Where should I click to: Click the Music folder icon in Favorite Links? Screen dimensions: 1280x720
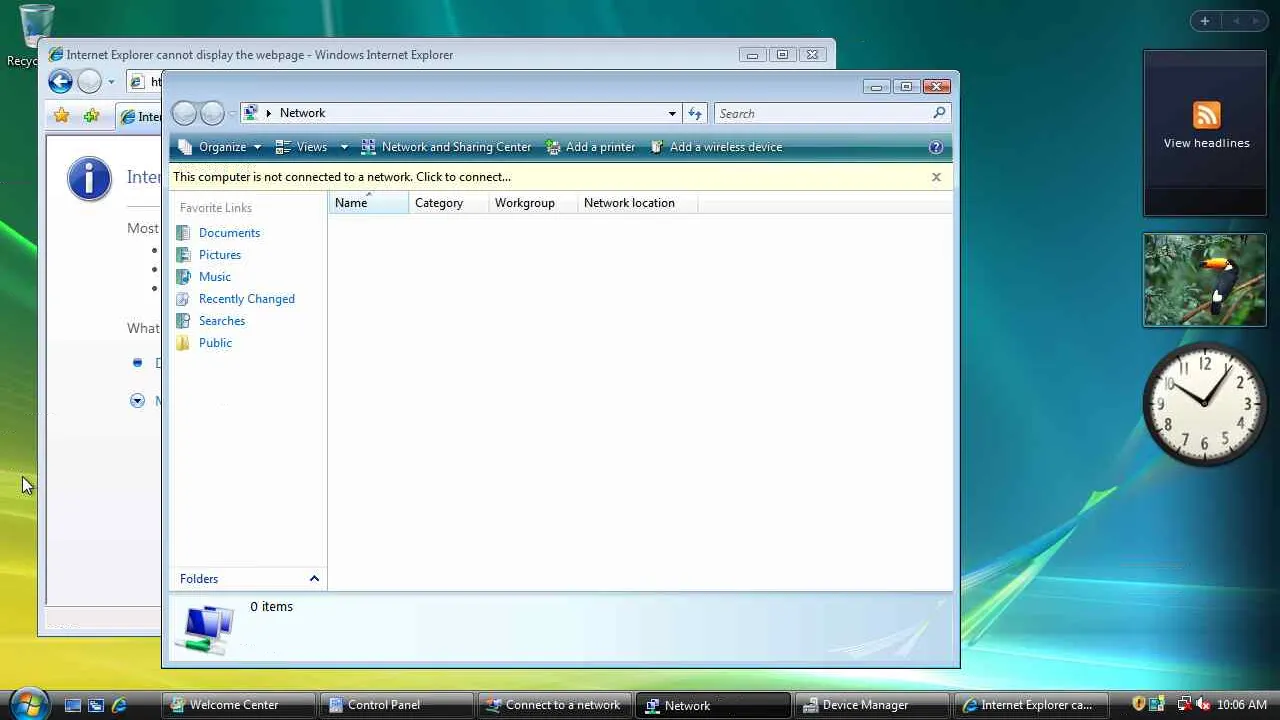183,277
